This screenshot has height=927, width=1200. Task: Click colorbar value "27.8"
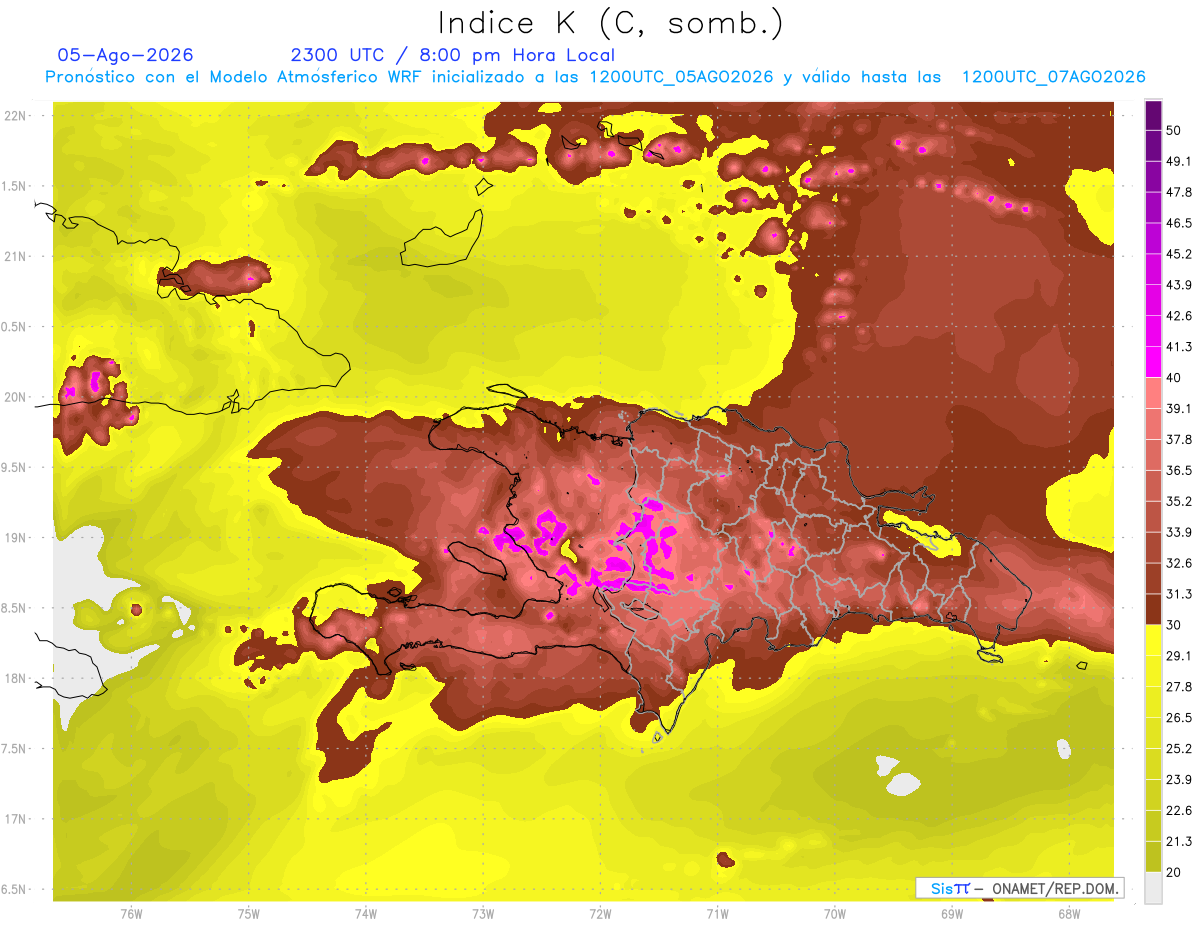(1179, 687)
